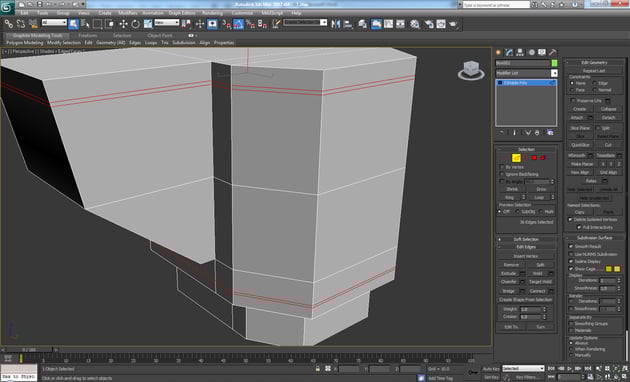Open the application menu logo button
The width and height of the screenshot is (630, 382).
click(7, 7)
